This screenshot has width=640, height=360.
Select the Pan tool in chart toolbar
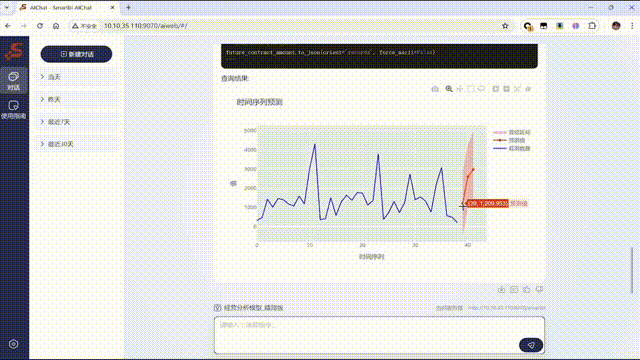pyautogui.click(x=460, y=89)
